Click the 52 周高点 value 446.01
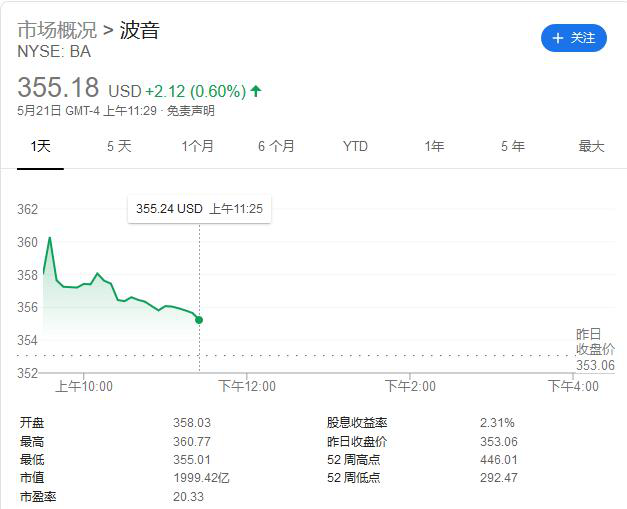This screenshot has width=627, height=509. pyautogui.click(x=499, y=459)
